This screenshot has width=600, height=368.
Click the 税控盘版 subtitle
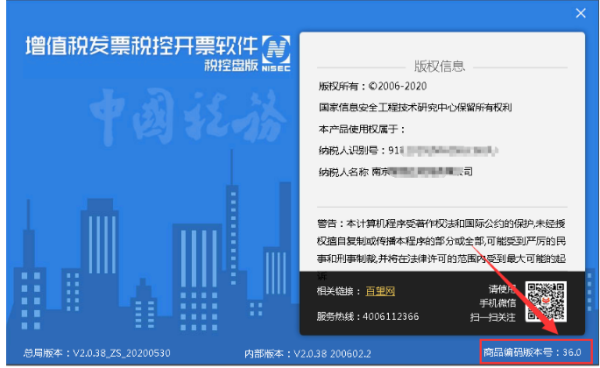pyautogui.click(x=231, y=65)
